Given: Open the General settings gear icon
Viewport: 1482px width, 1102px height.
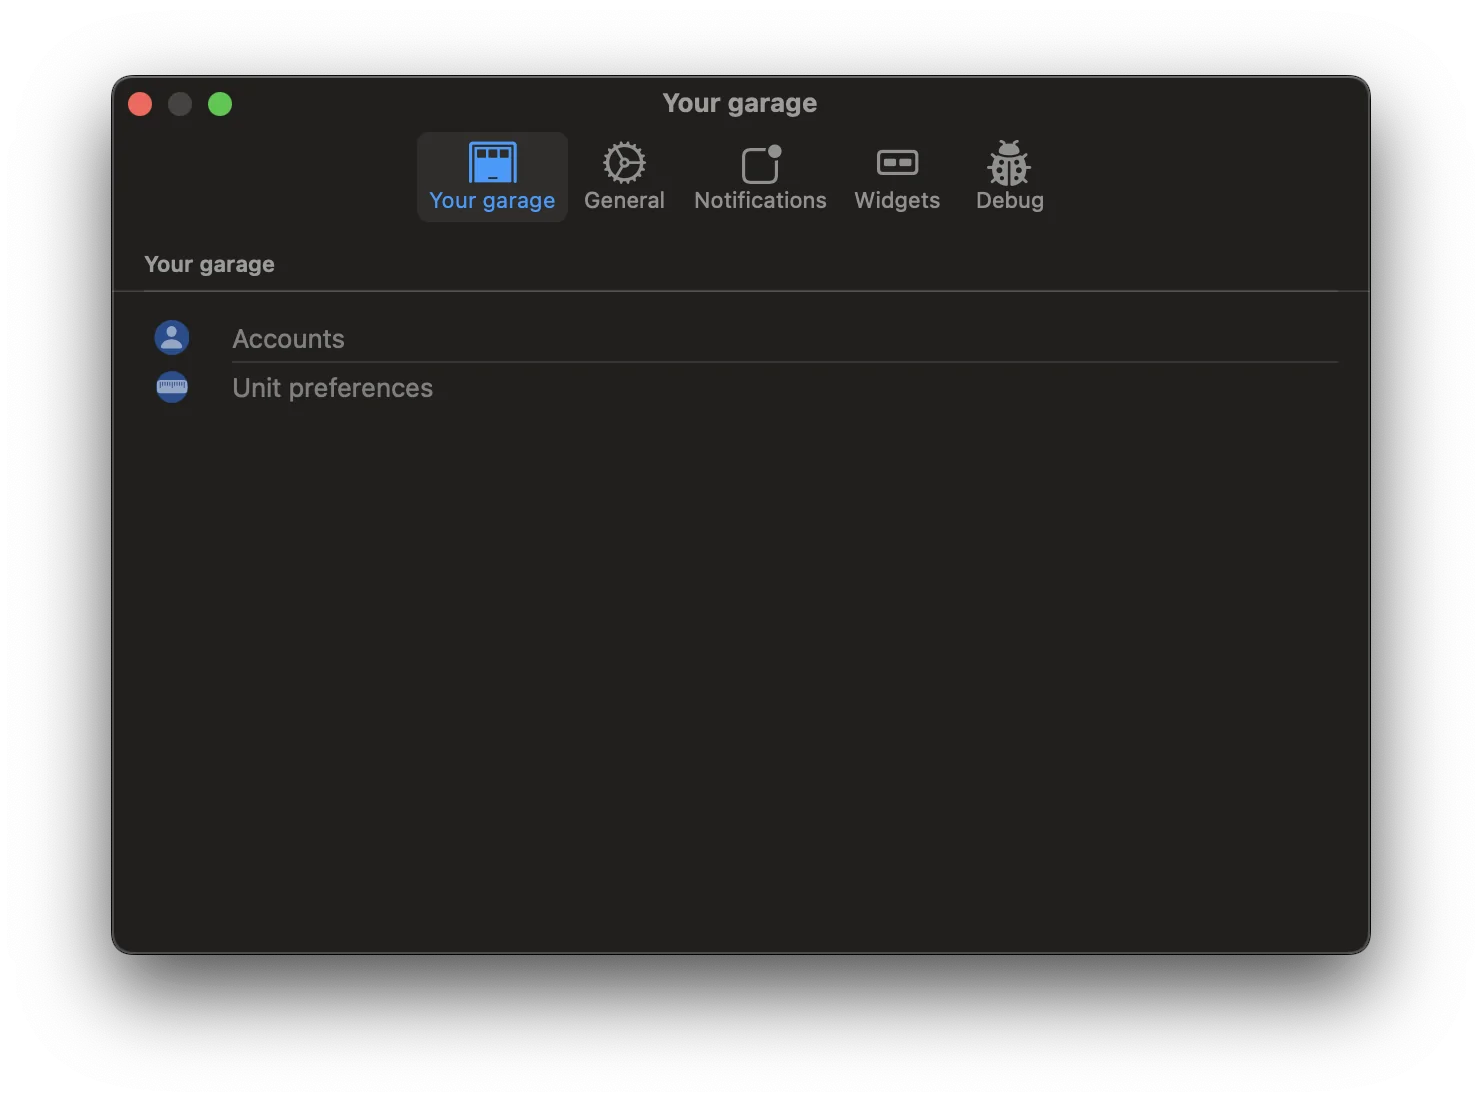Looking at the screenshot, I should (x=624, y=162).
